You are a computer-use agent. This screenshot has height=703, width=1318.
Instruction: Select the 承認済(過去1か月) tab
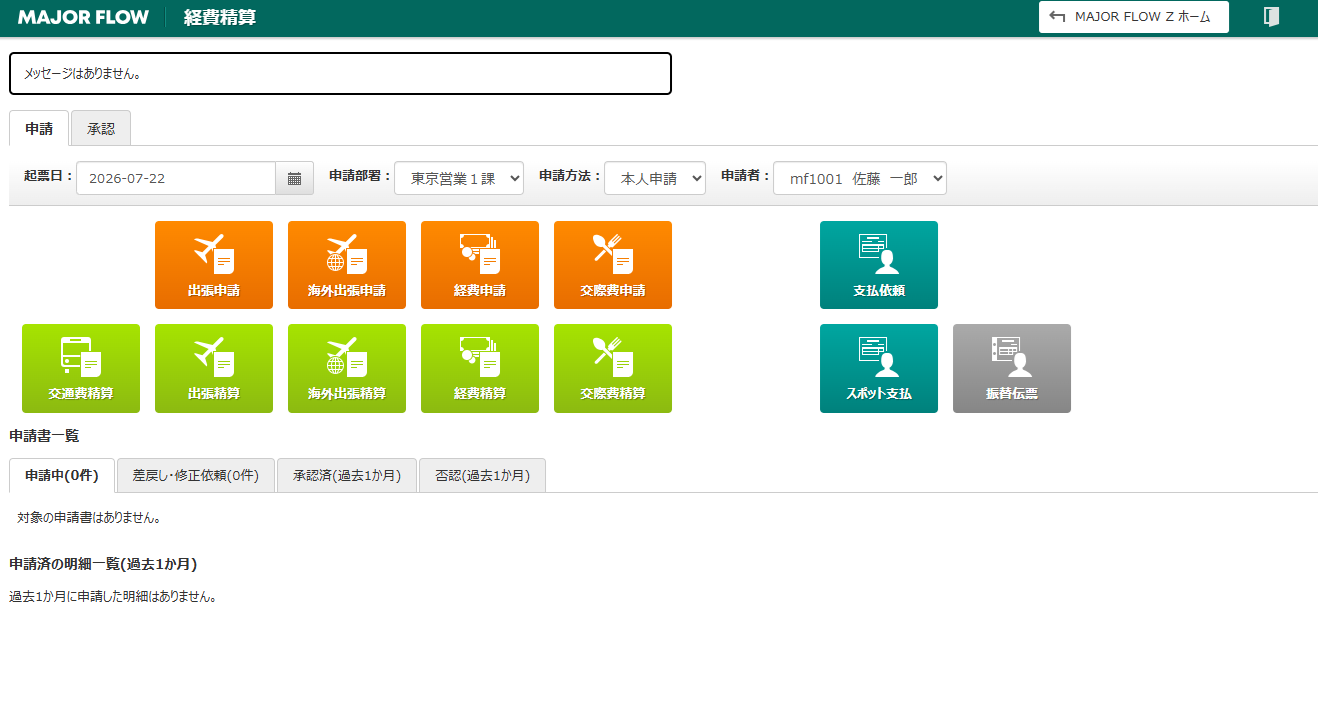[347, 475]
